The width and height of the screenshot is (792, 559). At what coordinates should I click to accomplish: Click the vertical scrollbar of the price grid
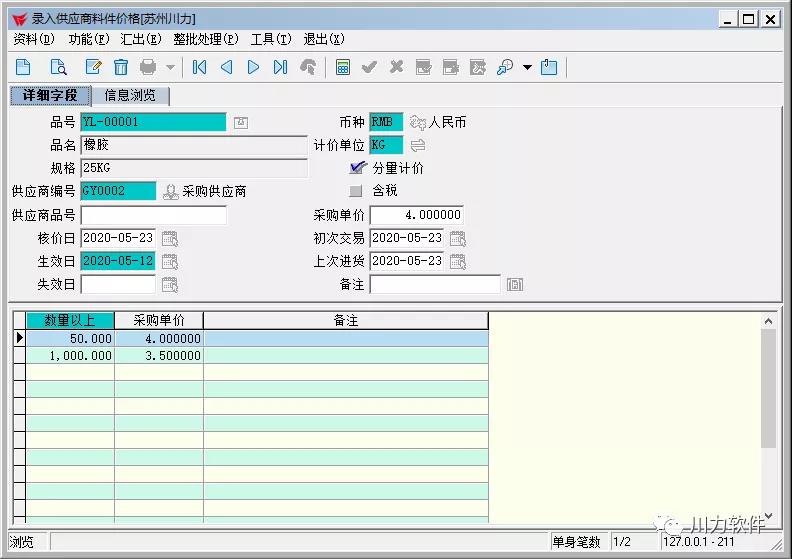768,420
